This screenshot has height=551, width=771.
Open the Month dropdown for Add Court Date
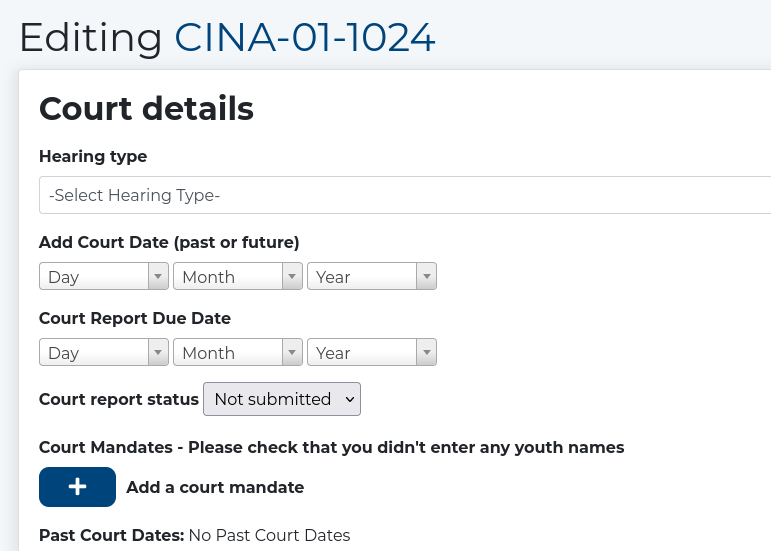pyautogui.click(x=237, y=276)
